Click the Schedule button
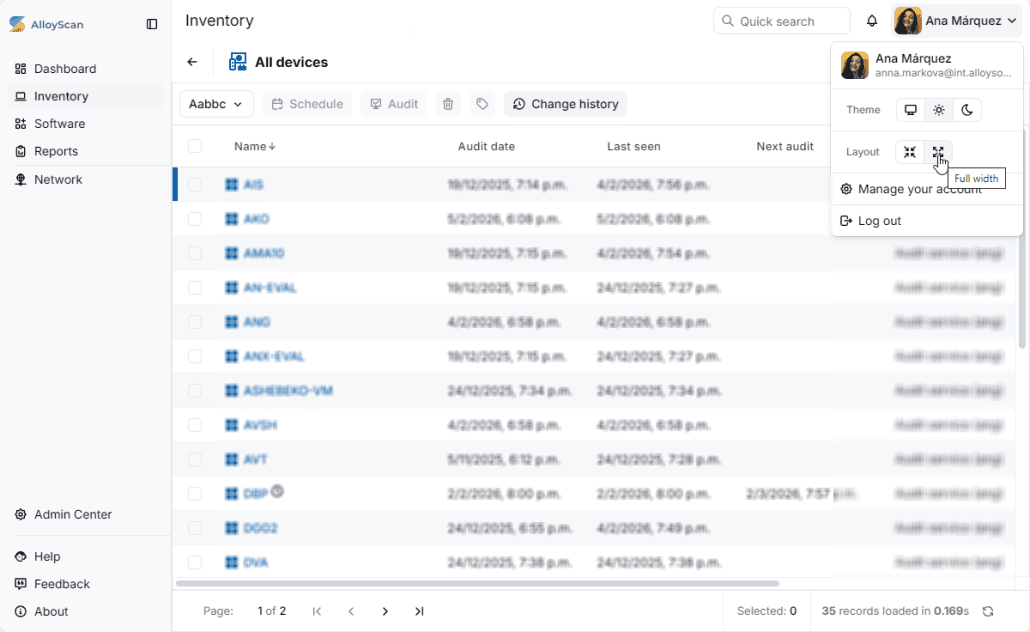The height and width of the screenshot is (632, 1030). pyautogui.click(x=307, y=104)
